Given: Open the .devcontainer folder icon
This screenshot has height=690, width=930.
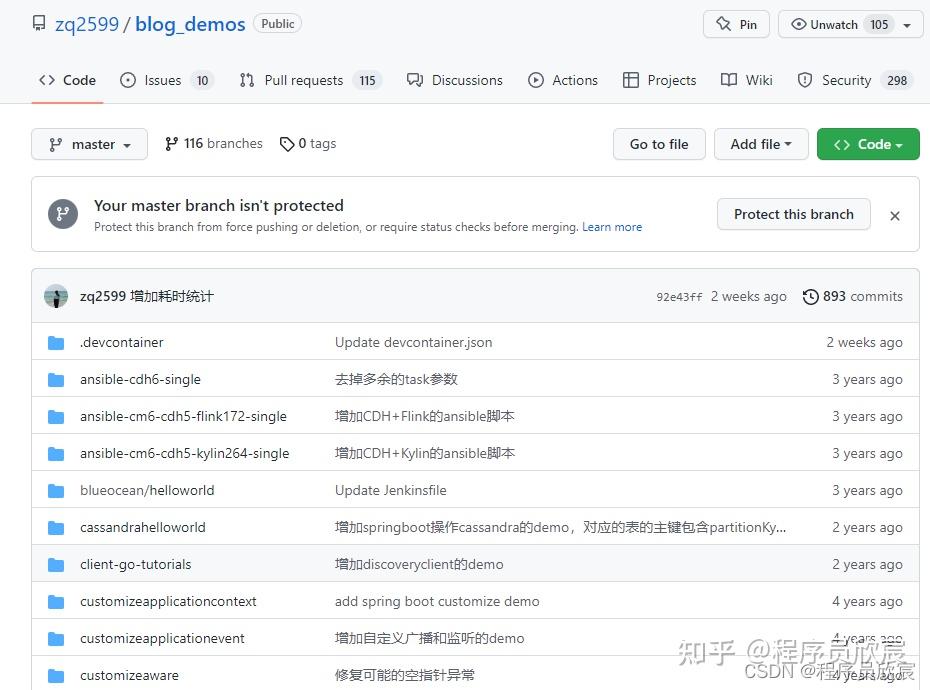Looking at the screenshot, I should click(x=55, y=342).
